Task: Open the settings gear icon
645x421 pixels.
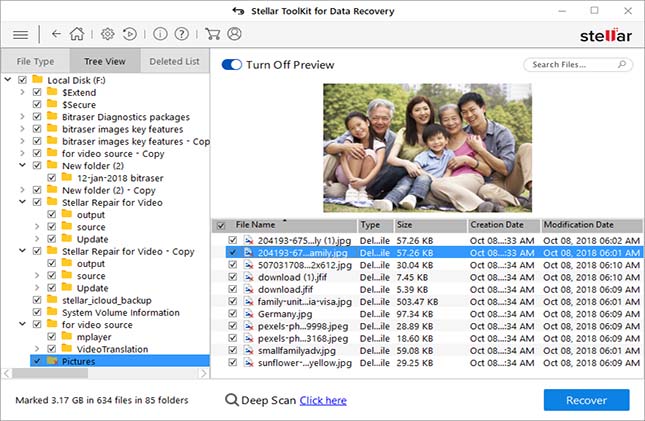Action: [108, 34]
